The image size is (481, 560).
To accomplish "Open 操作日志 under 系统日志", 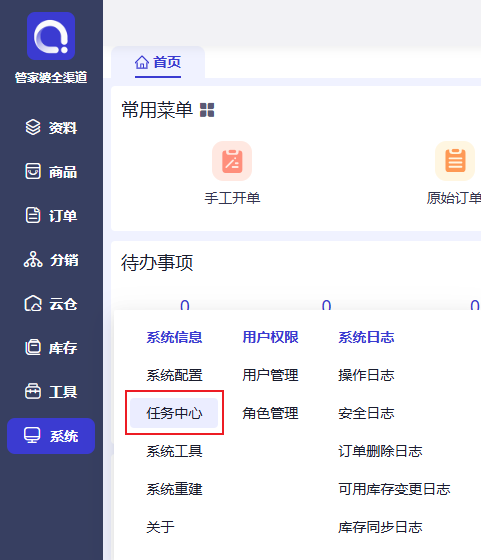I will 366,375.
